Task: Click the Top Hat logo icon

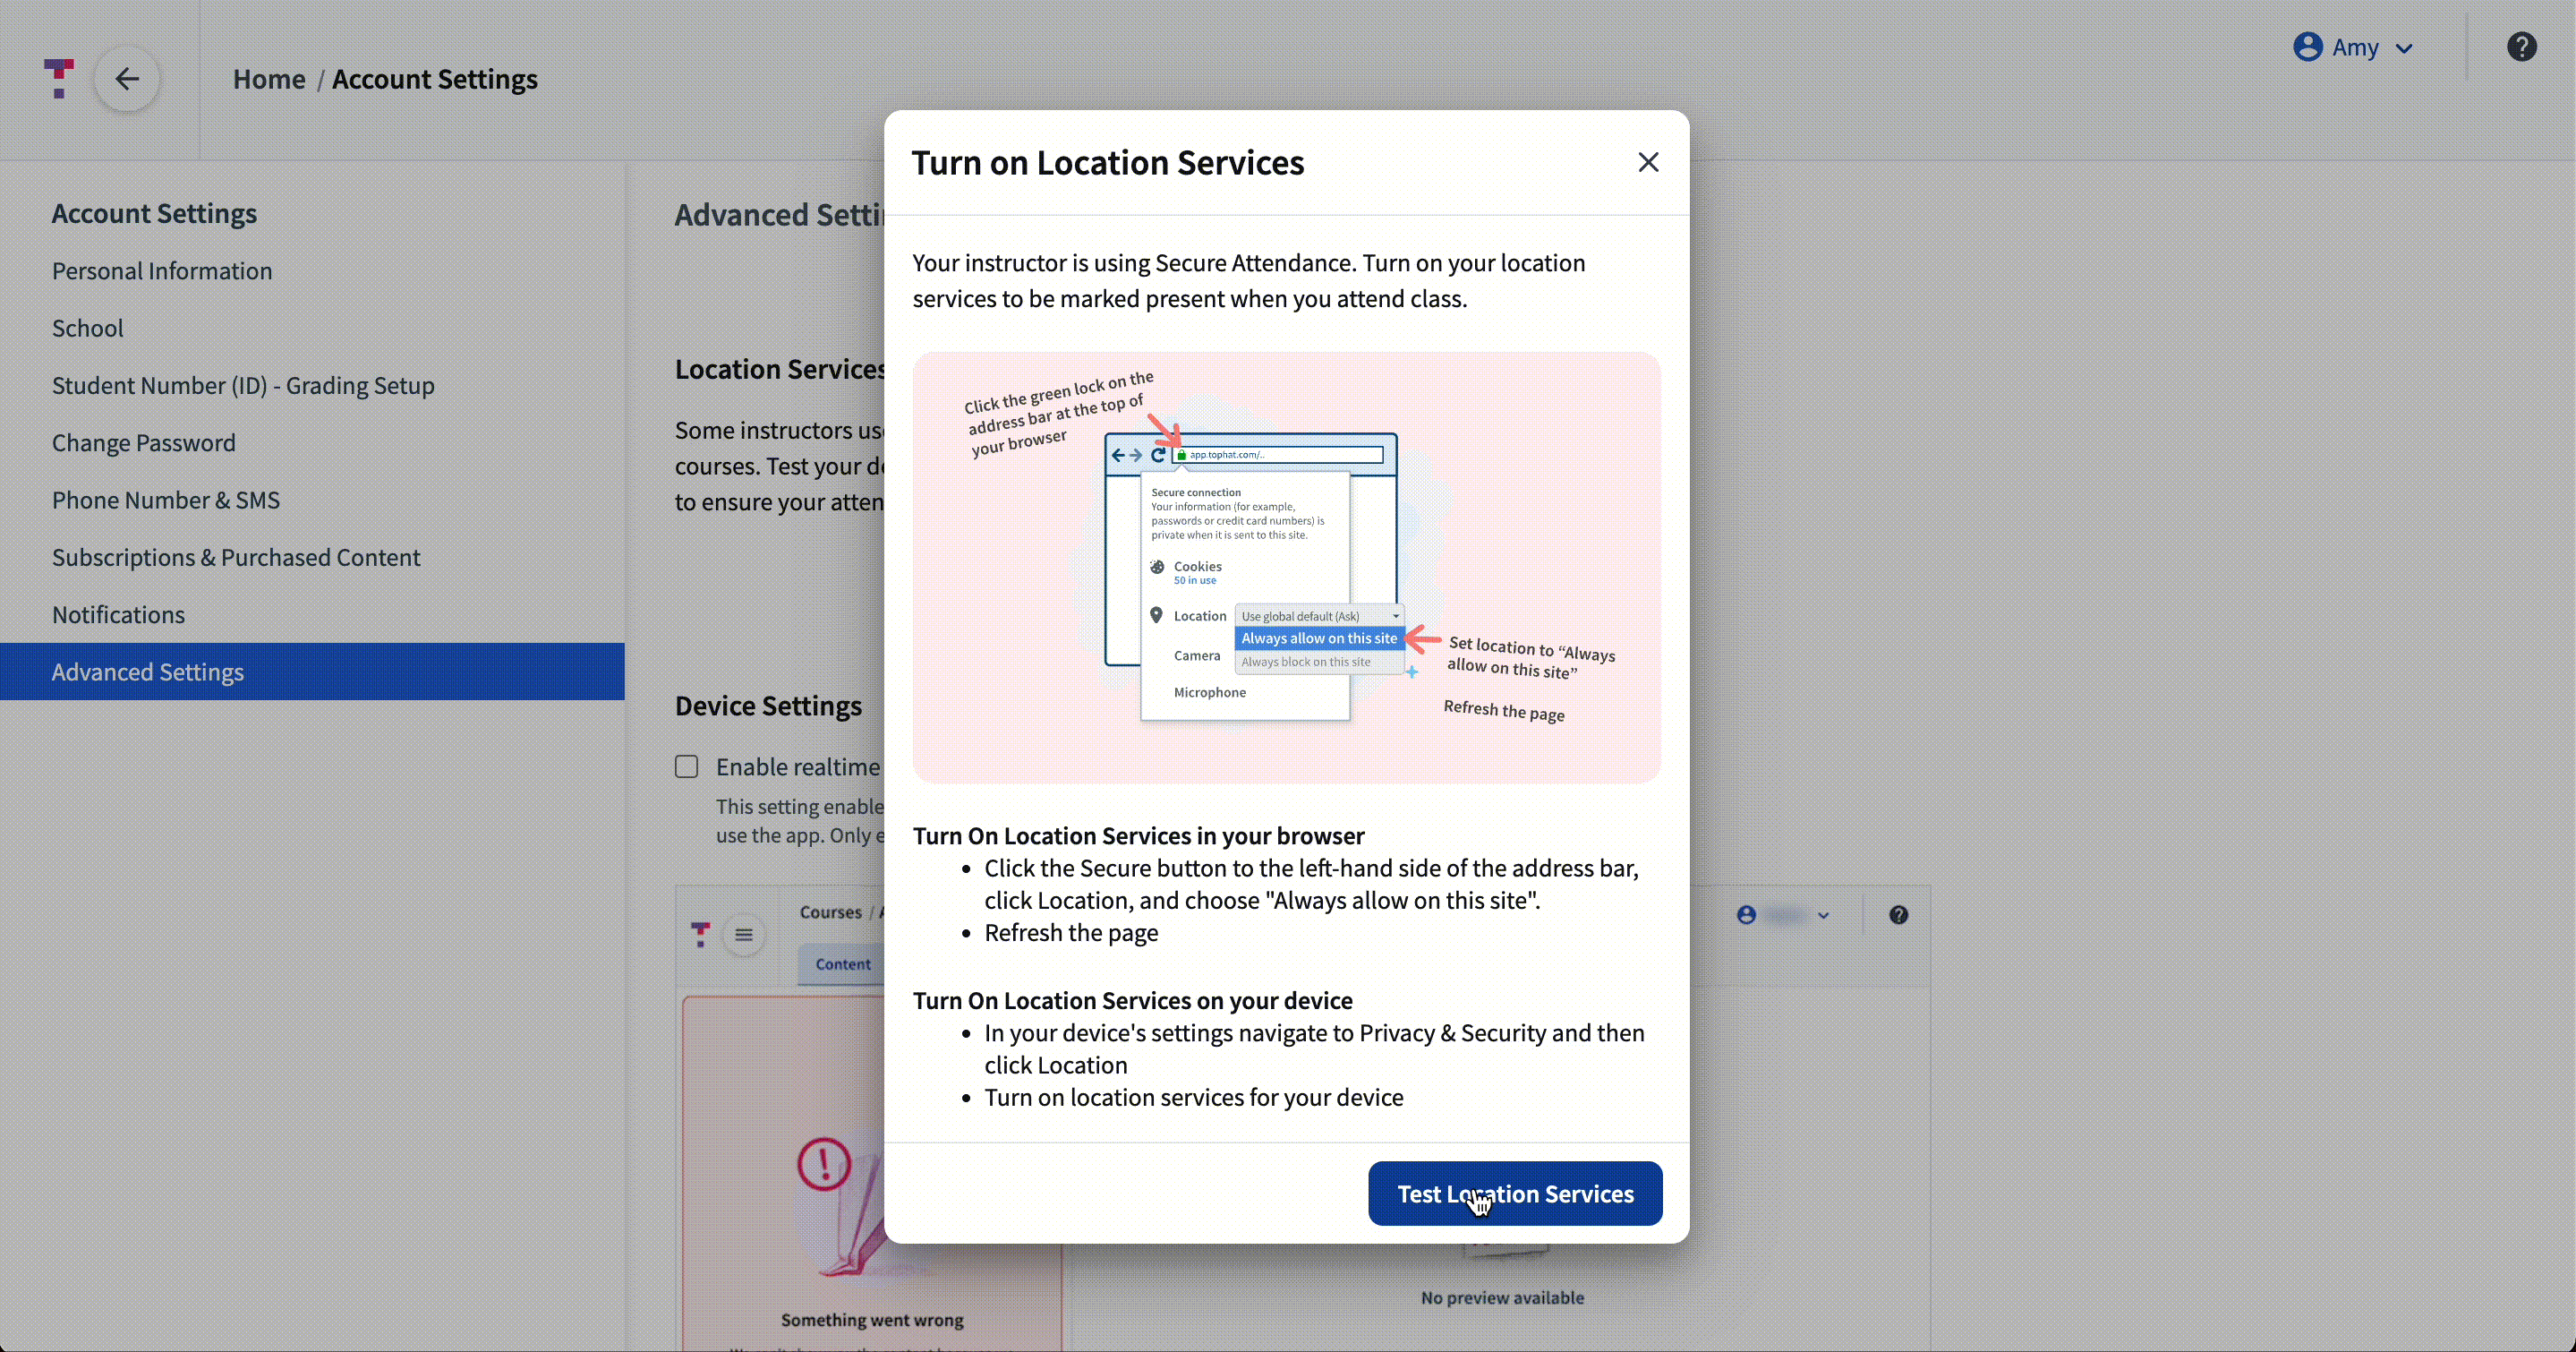Action: click(x=59, y=78)
